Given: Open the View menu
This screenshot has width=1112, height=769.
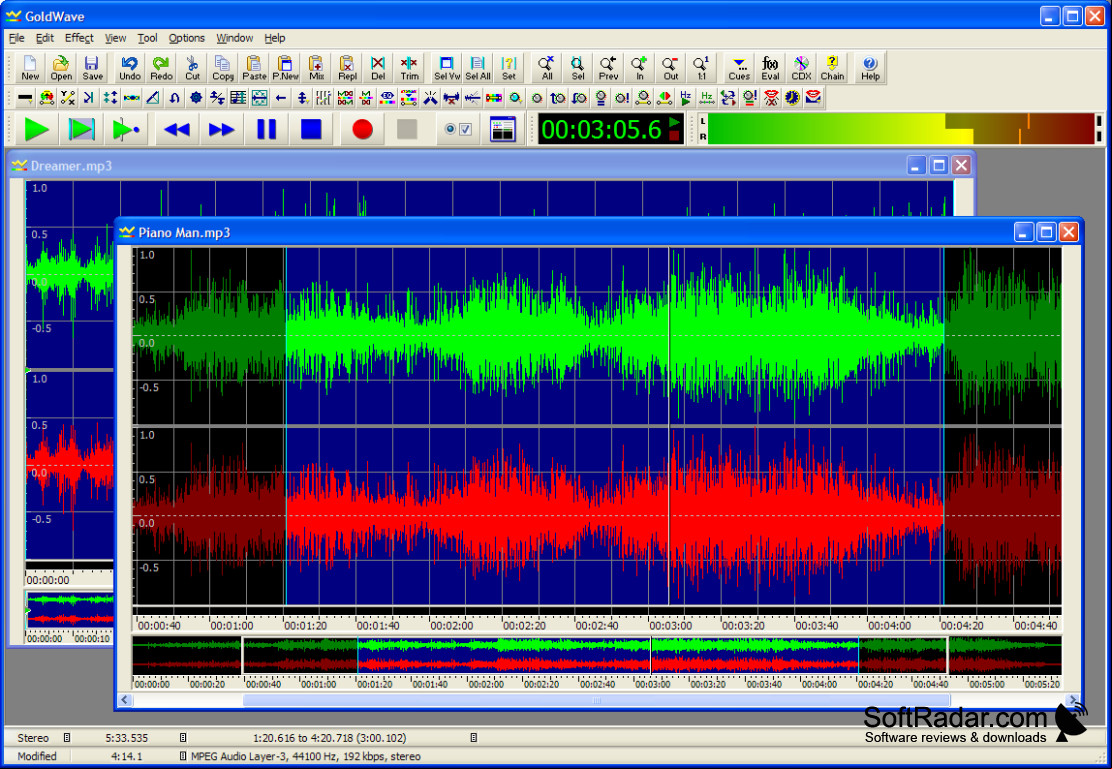Looking at the screenshot, I should click(x=115, y=38).
